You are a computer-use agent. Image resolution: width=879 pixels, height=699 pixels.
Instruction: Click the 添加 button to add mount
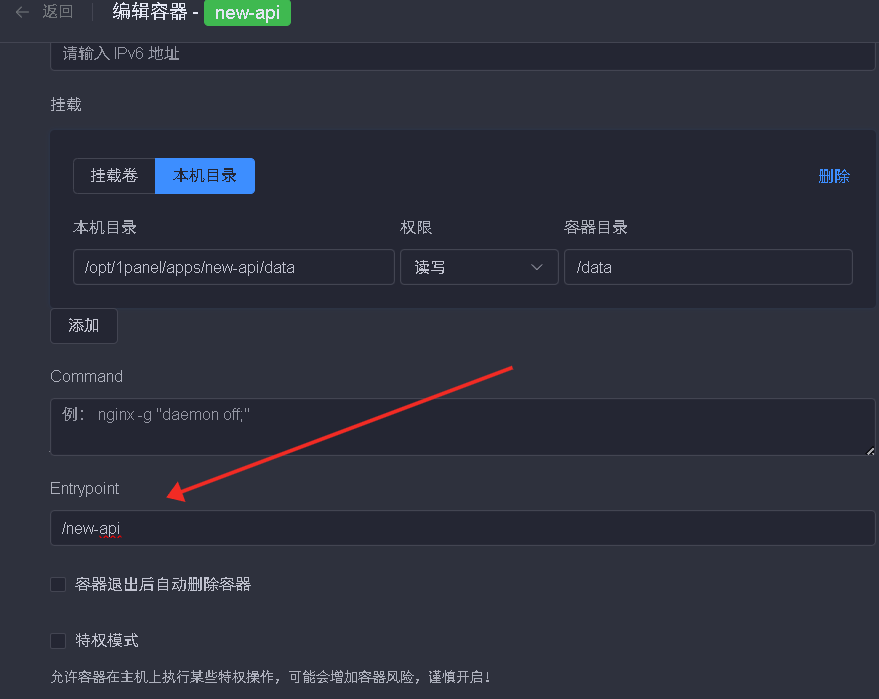pyautogui.click(x=84, y=326)
